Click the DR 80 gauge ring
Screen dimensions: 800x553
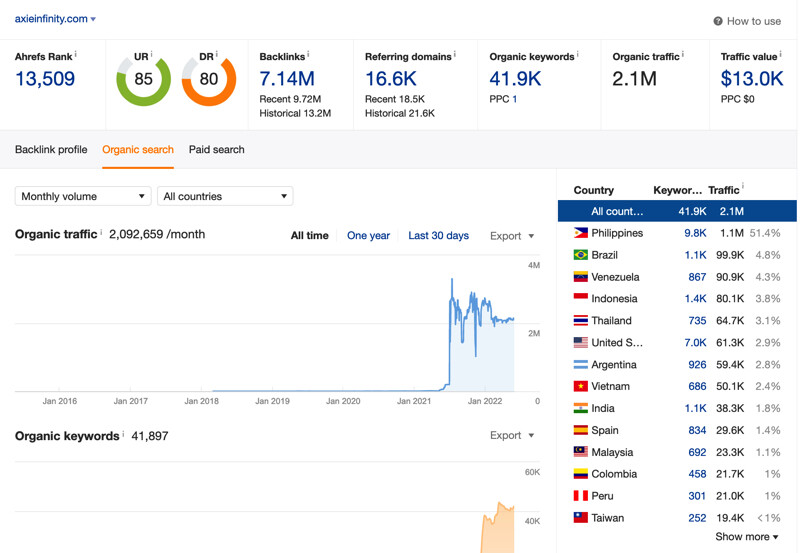point(209,81)
